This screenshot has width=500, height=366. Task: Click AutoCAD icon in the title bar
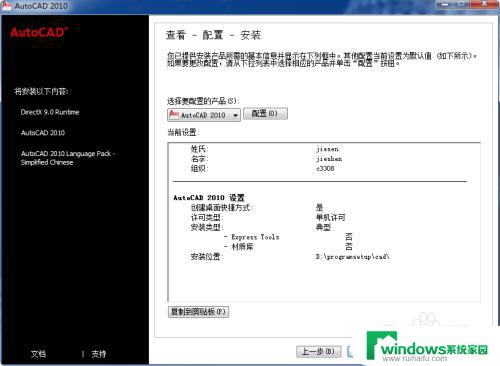6,5
